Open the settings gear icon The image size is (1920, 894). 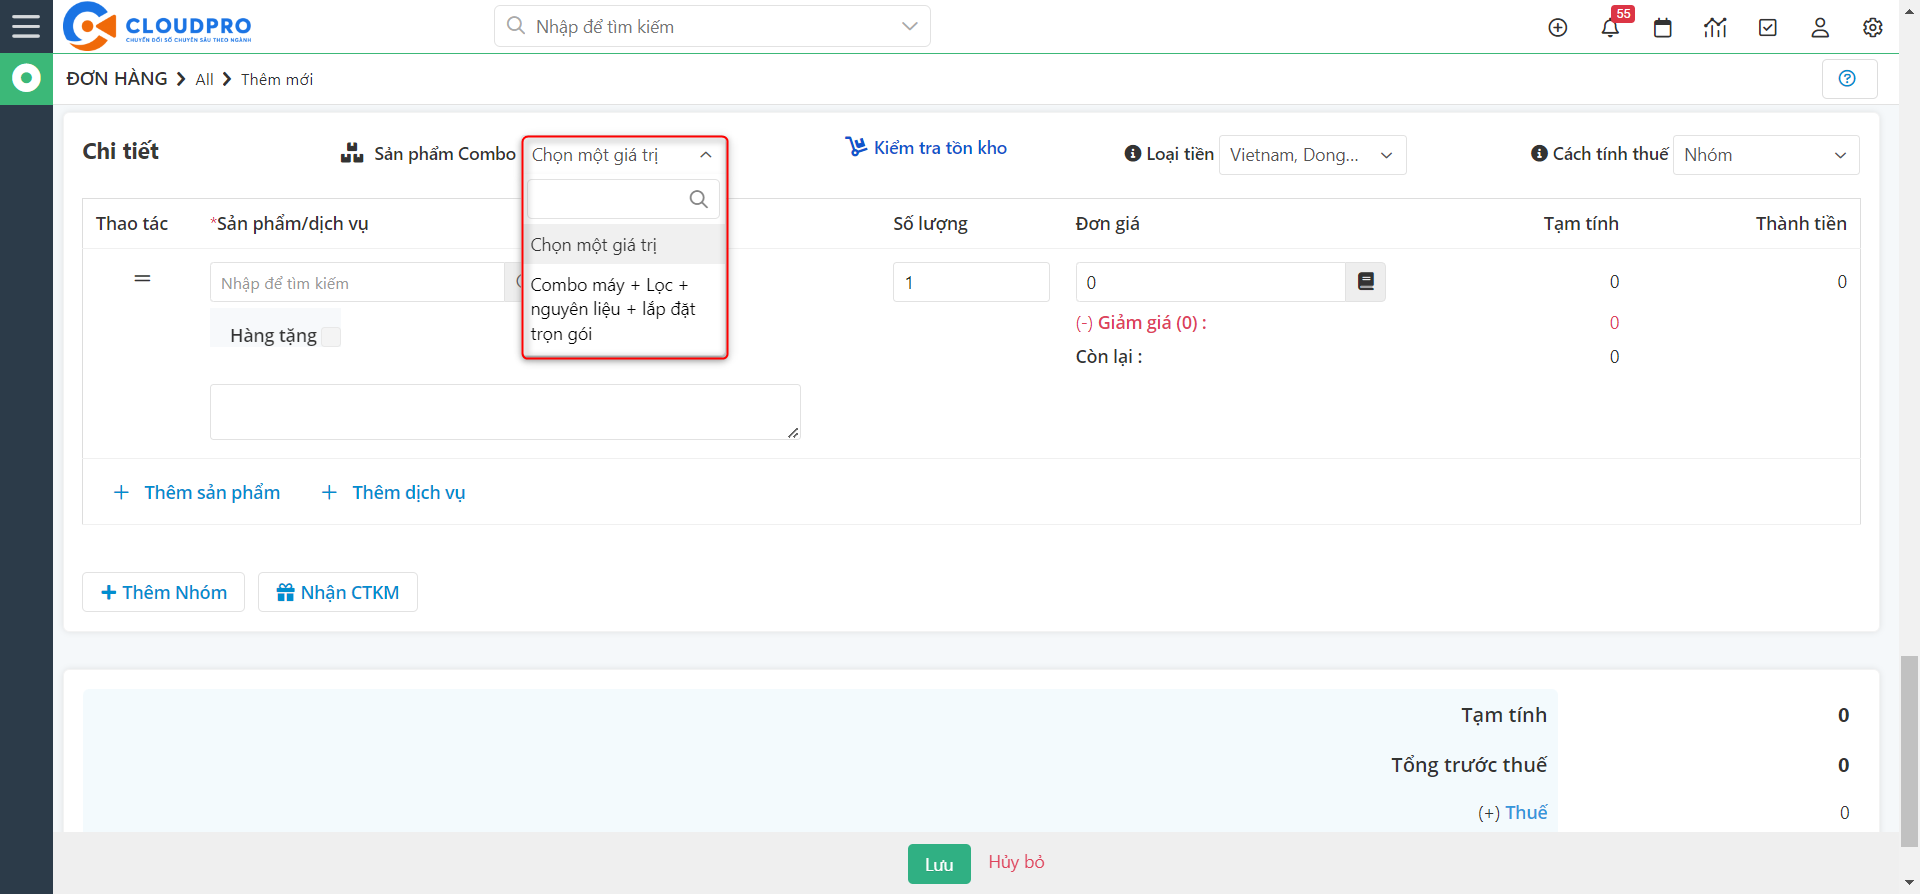pyautogui.click(x=1873, y=28)
